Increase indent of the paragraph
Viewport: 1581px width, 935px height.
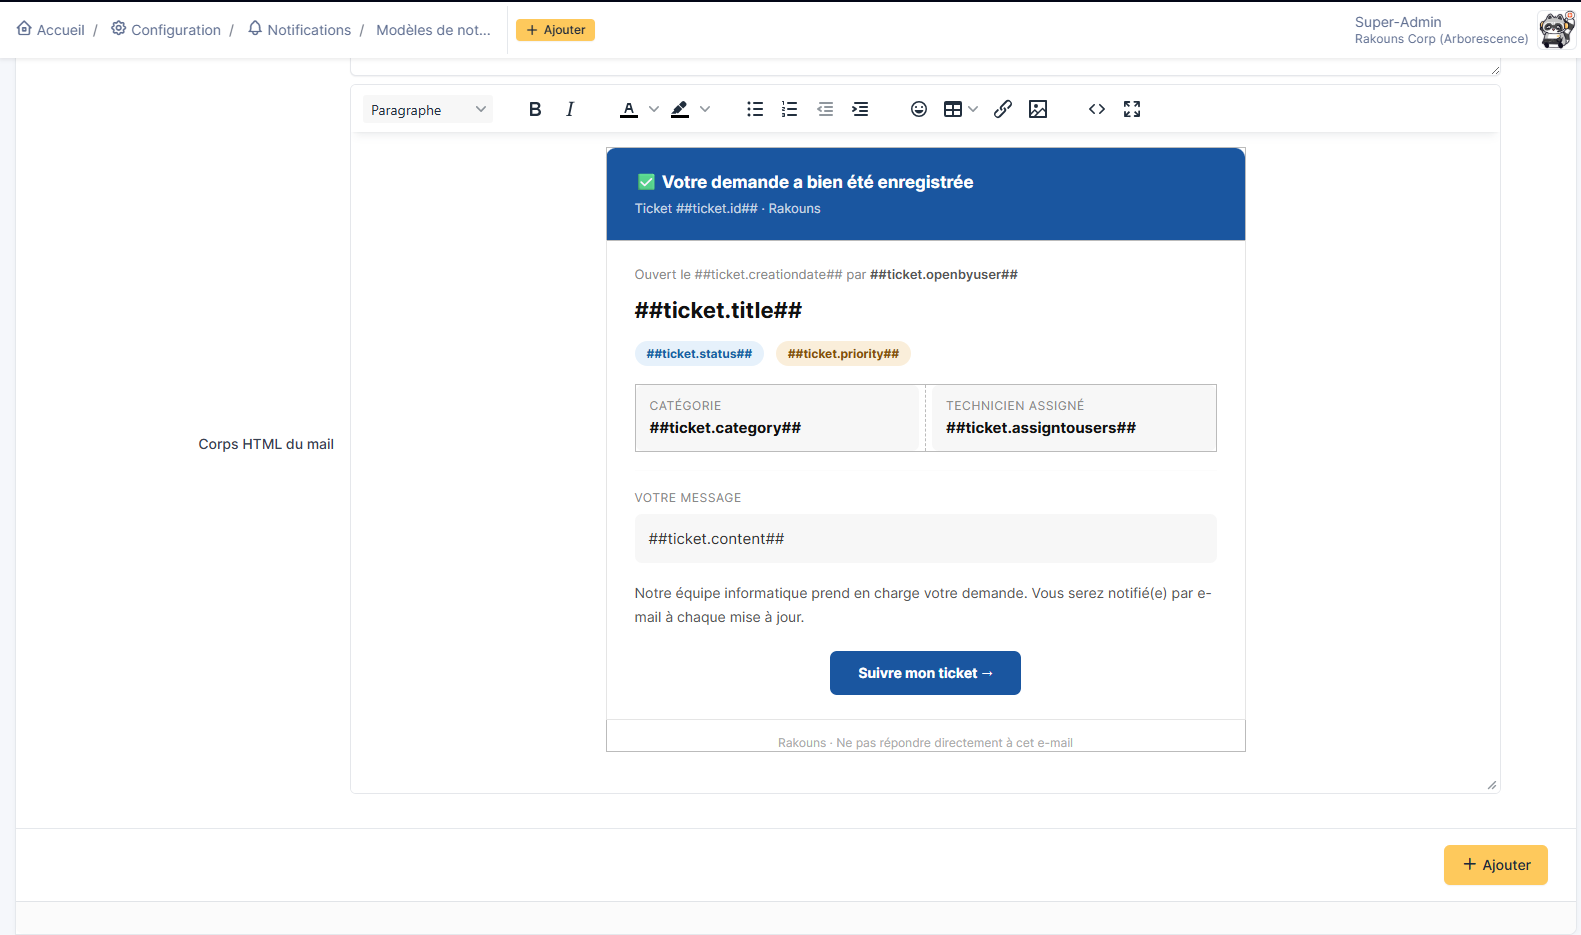(860, 109)
